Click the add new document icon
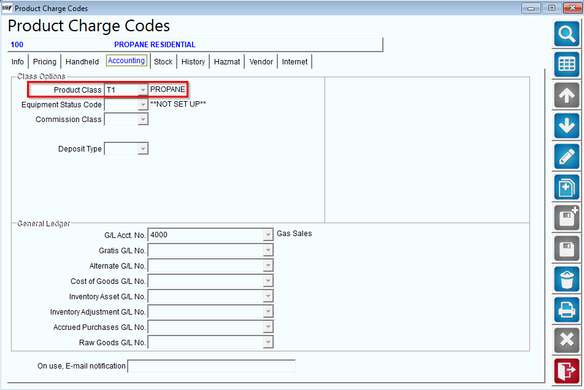This screenshot has width=584, height=390. 566,187
